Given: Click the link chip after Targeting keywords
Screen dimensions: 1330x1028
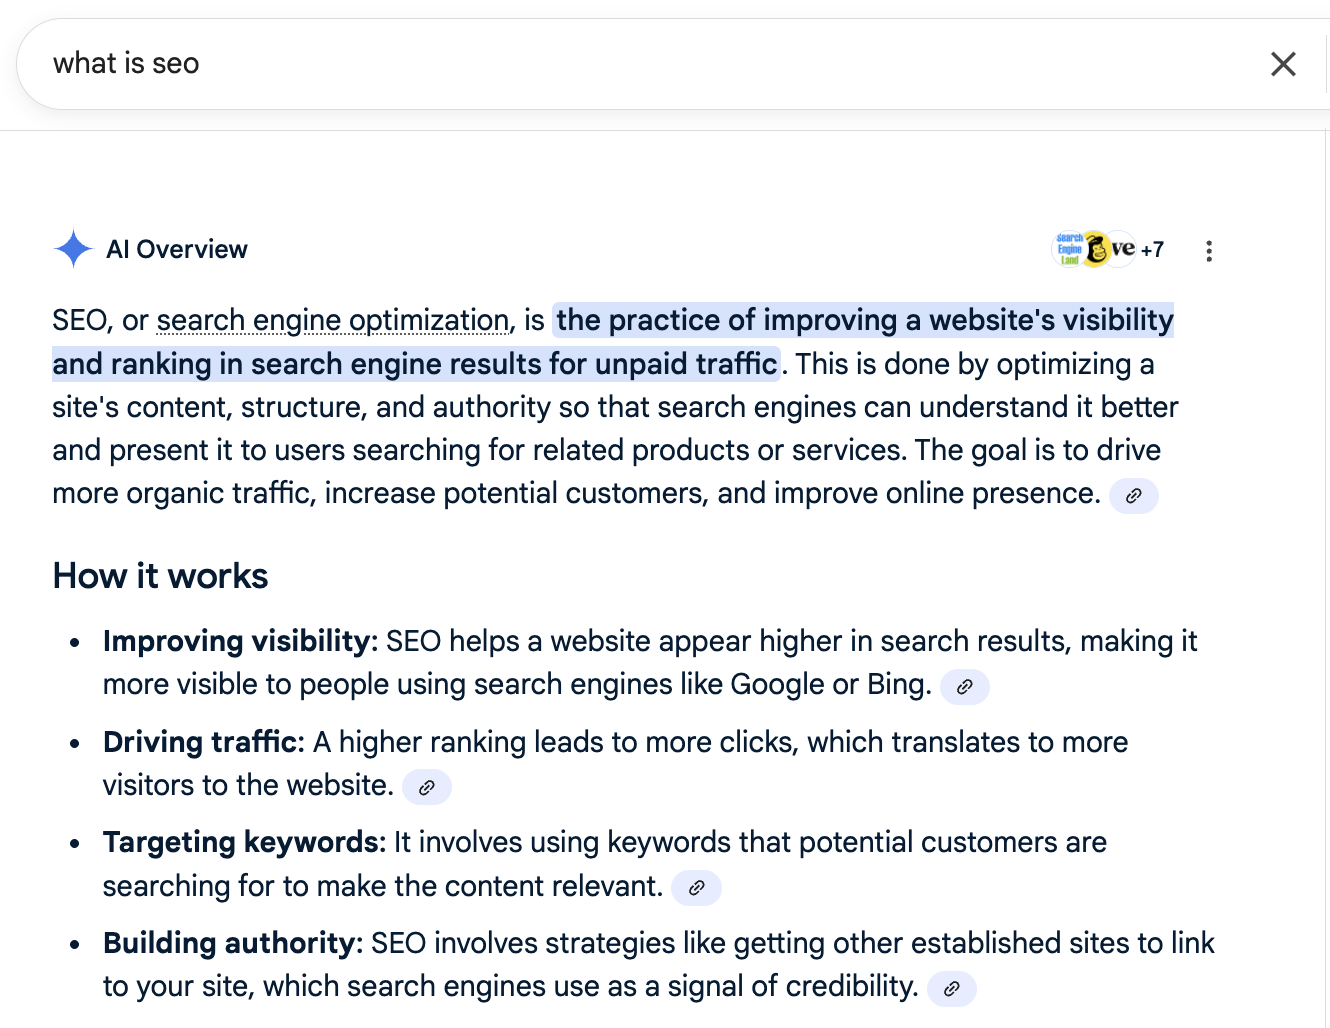Looking at the screenshot, I should click(x=696, y=888).
